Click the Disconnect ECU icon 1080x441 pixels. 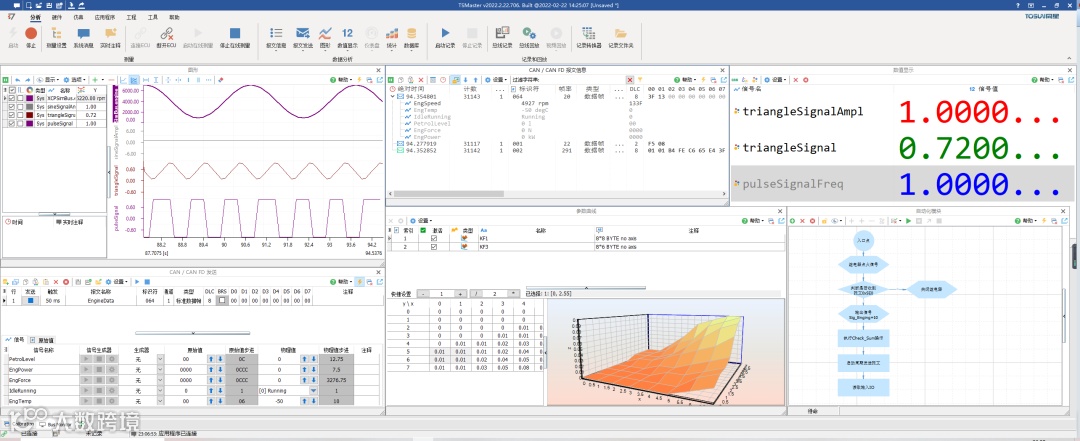pyautogui.click(x=167, y=35)
